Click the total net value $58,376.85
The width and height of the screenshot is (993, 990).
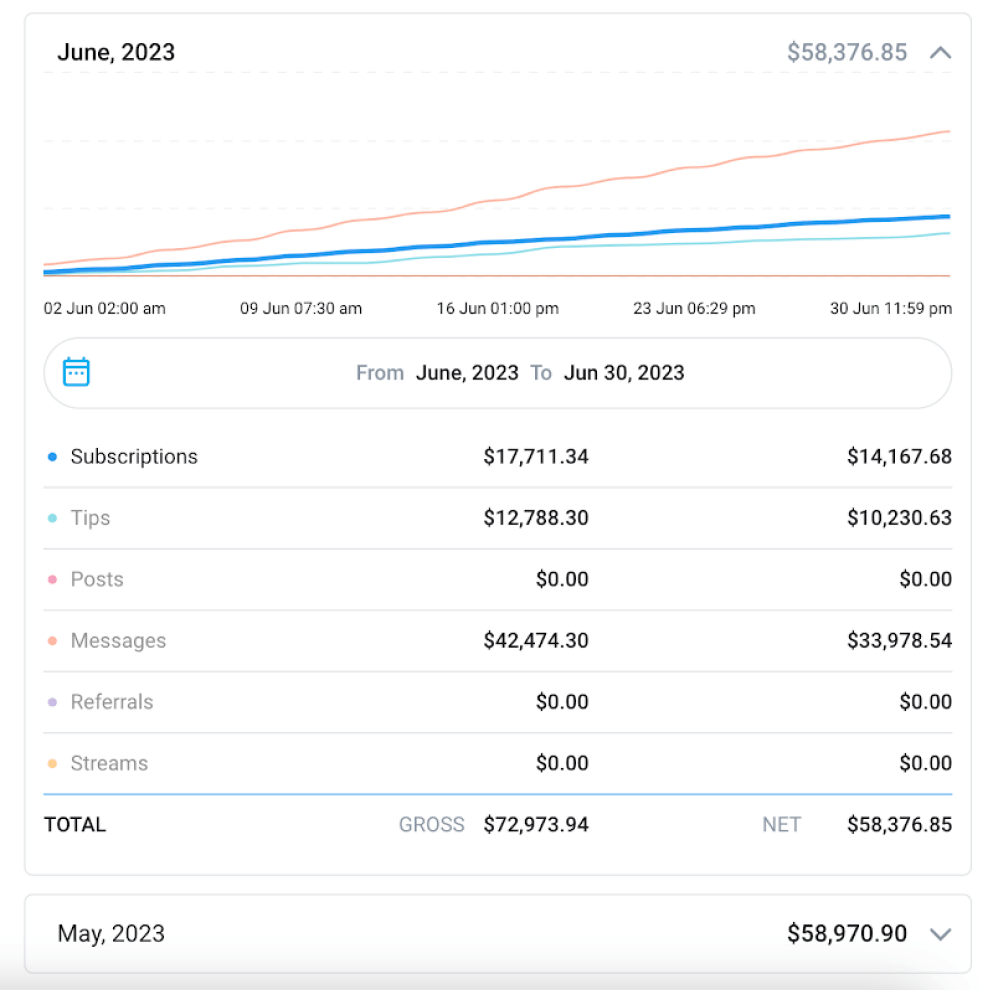(x=899, y=825)
